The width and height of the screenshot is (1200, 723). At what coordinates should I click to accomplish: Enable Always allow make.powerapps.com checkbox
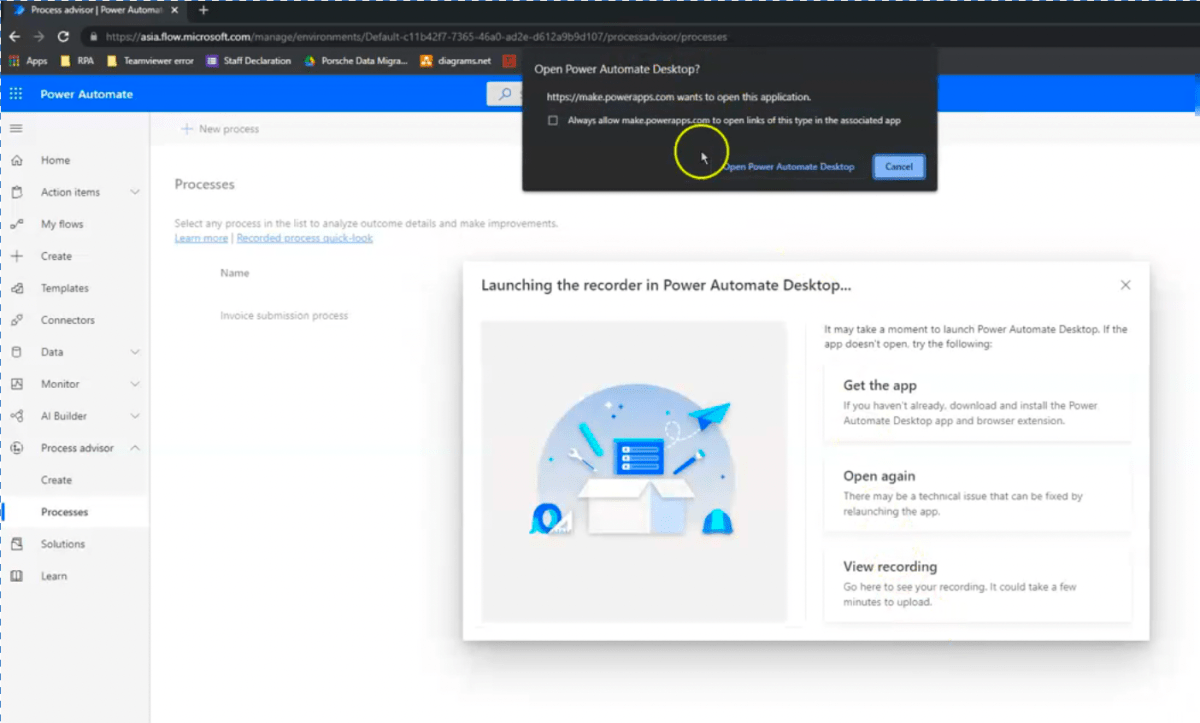point(552,120)
